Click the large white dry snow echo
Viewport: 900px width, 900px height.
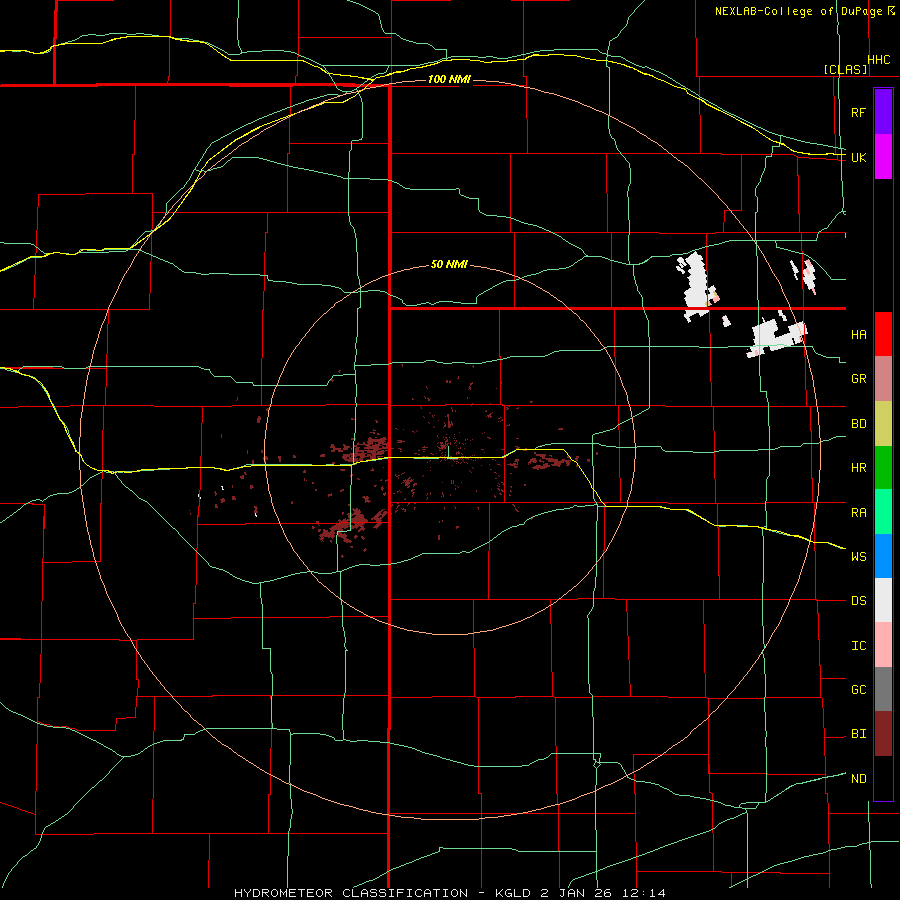696,284
